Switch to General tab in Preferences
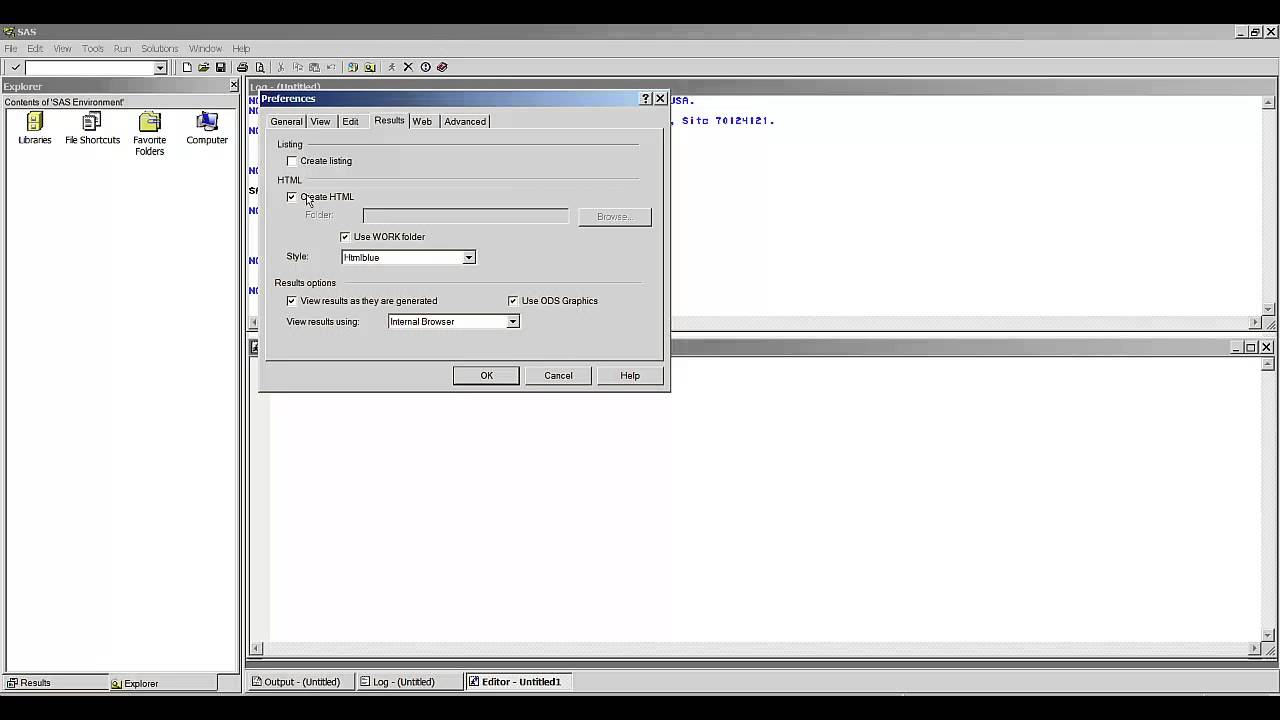 [286, 122]
